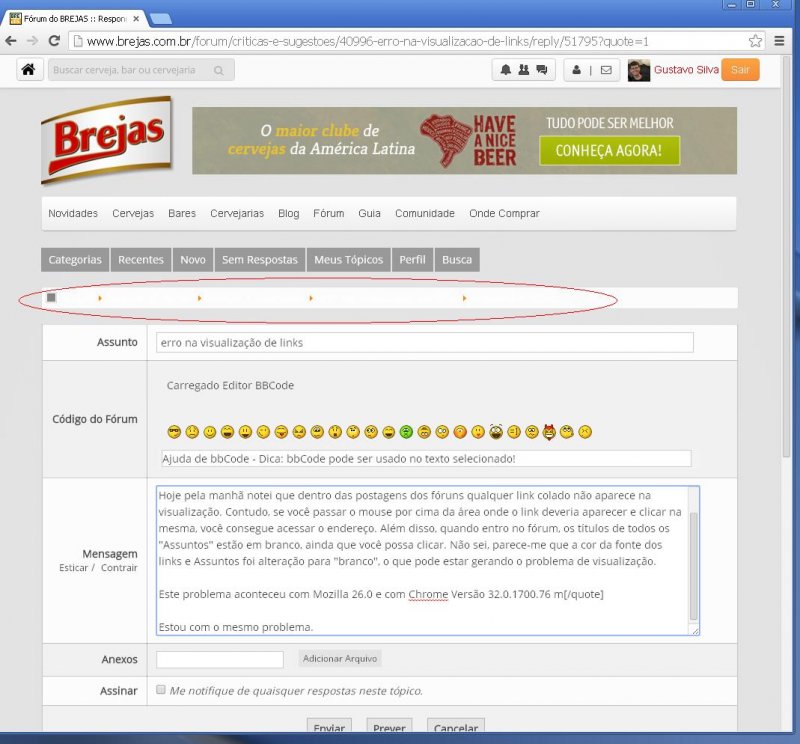Viewport: 800px width, 744px height.
Task: Click the message textarea vertical scrollbar
Action: [x=693, y=560]
